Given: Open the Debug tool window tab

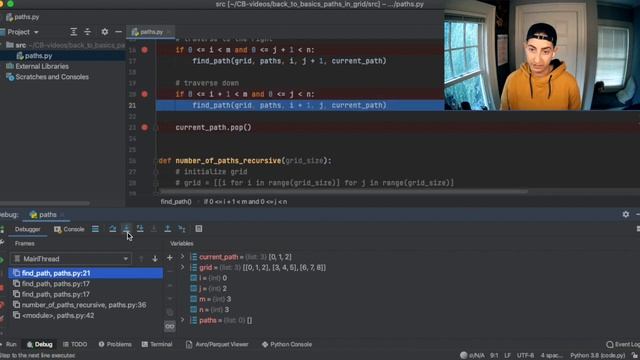Looking at the screenshot, I should point(40,344).
